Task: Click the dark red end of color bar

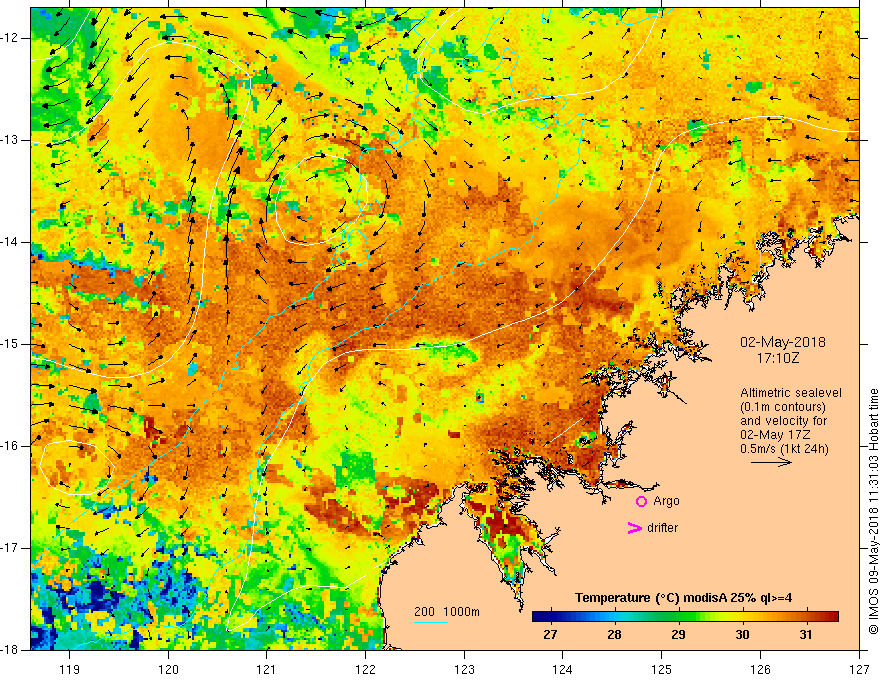Action: 834,617
